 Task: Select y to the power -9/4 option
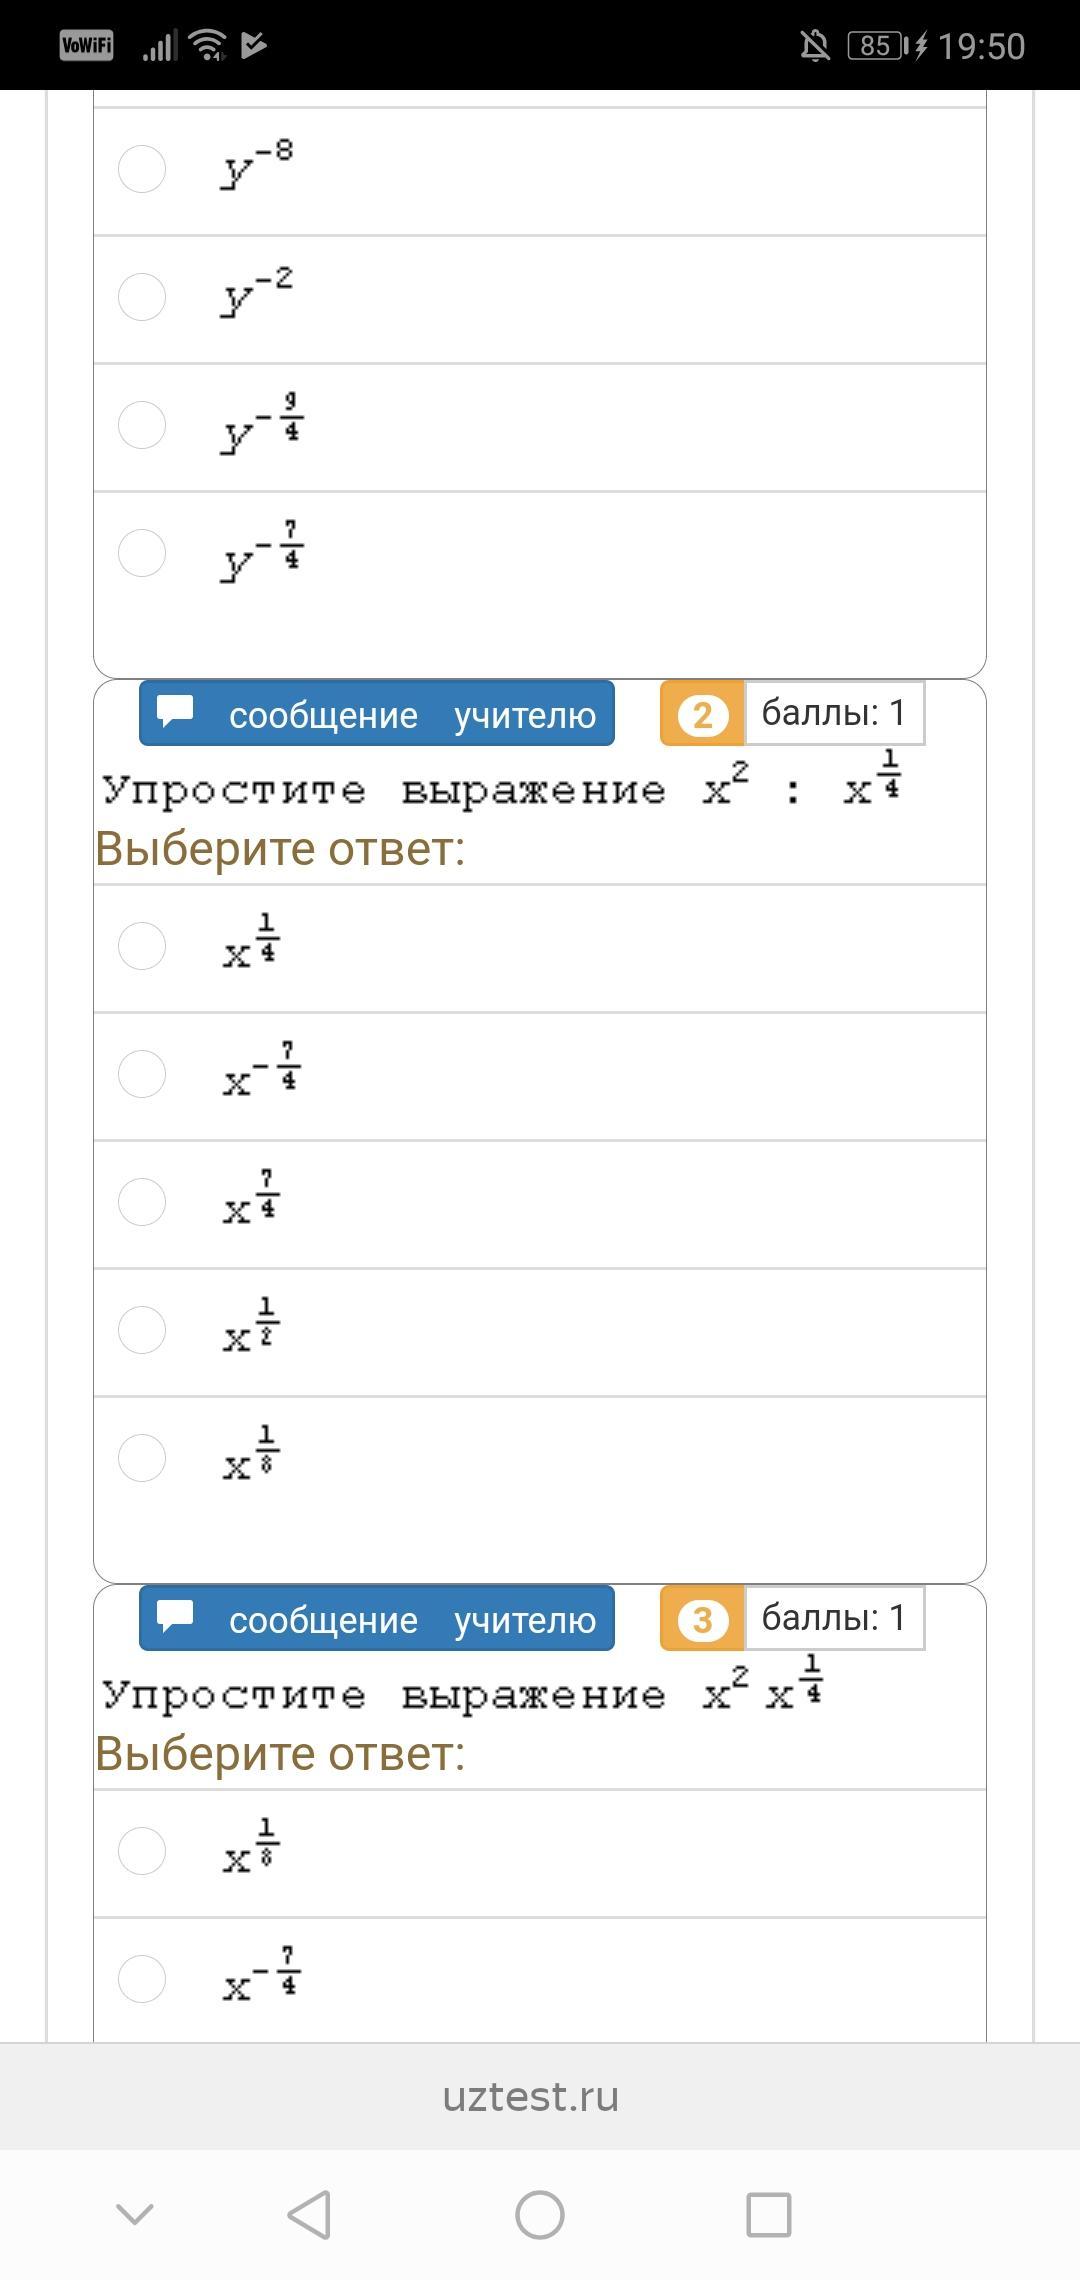pyautogui.click(x=142, y=425)
